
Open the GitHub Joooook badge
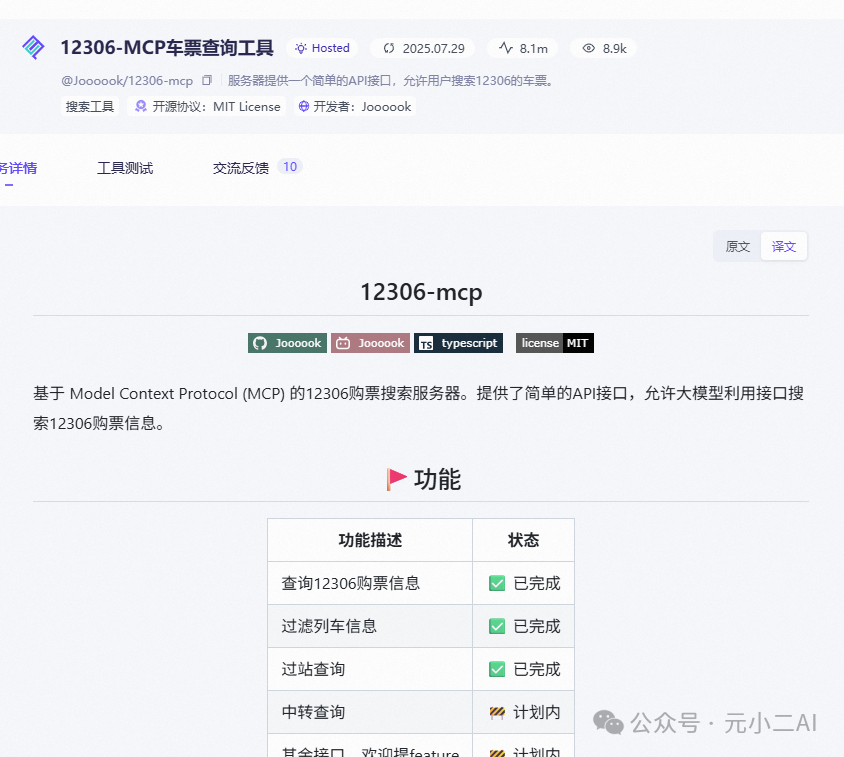click(x=287, y=343)
